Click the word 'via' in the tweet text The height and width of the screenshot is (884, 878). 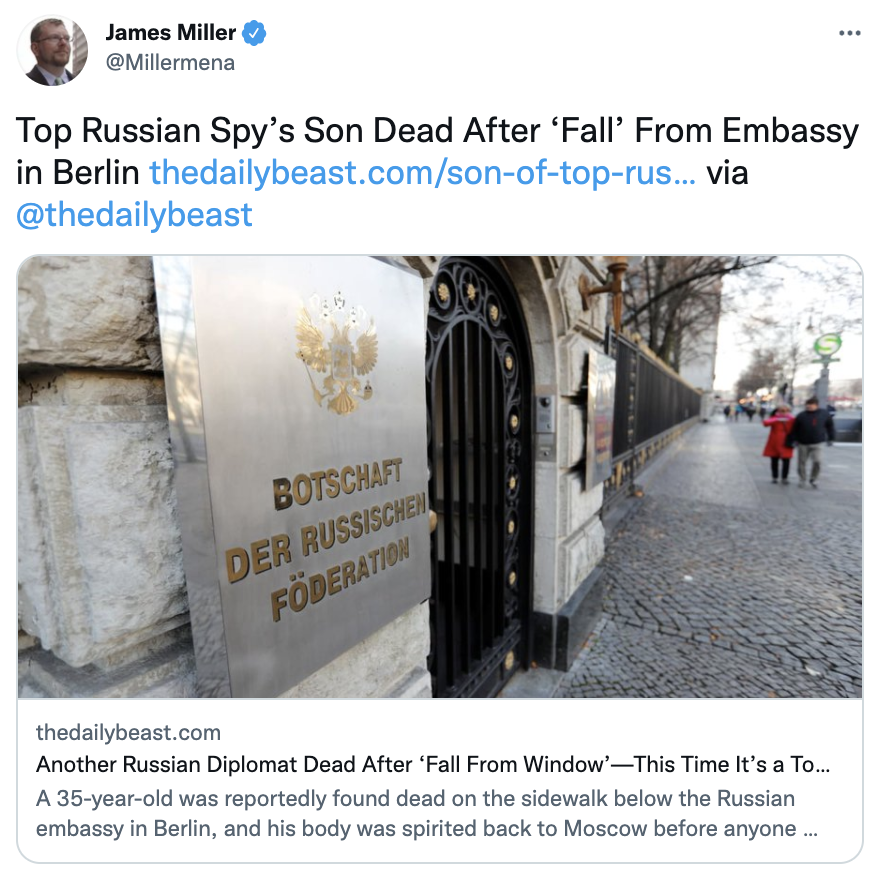click(x=727, y=173)
